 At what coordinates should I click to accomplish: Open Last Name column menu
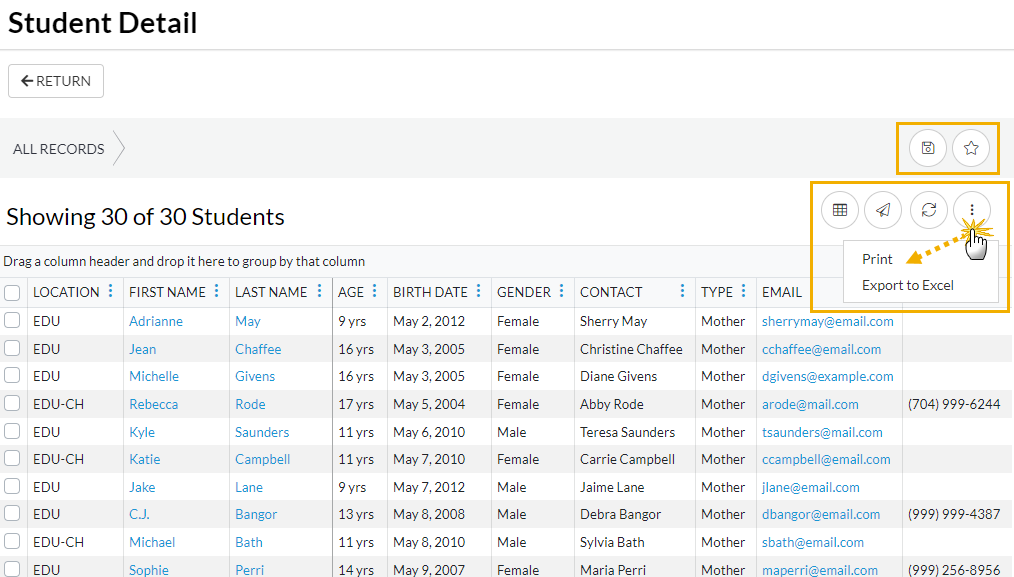pyautogui.click(x=319, y=292)
